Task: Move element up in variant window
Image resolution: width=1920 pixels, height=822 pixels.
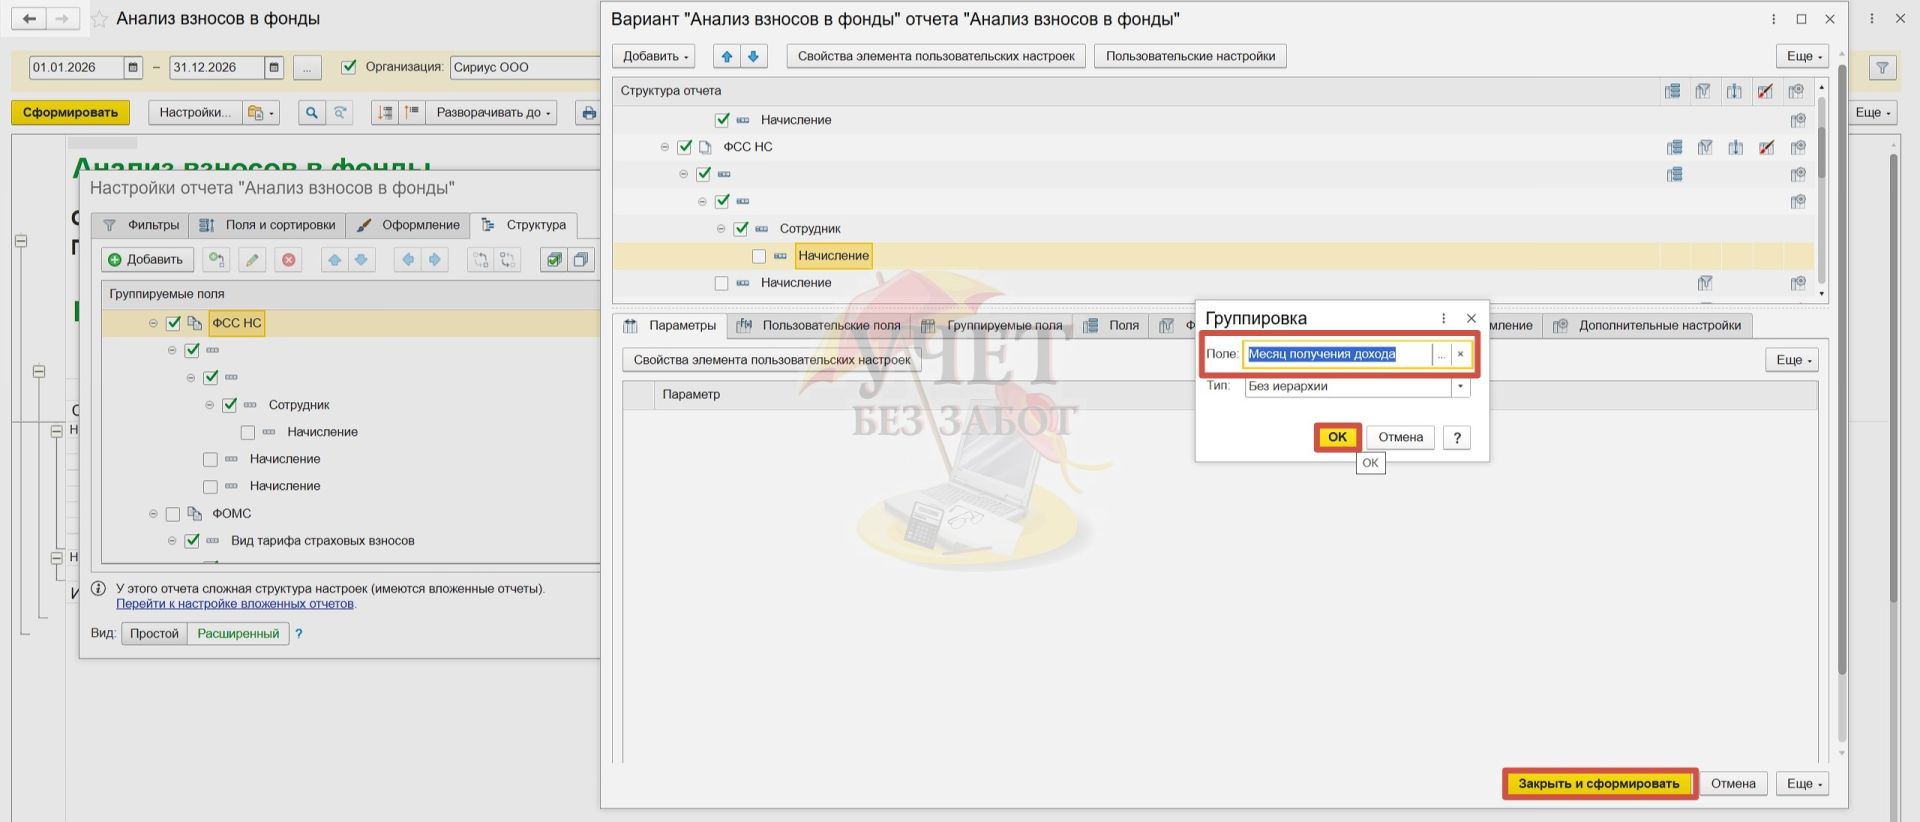Action: 727,56
